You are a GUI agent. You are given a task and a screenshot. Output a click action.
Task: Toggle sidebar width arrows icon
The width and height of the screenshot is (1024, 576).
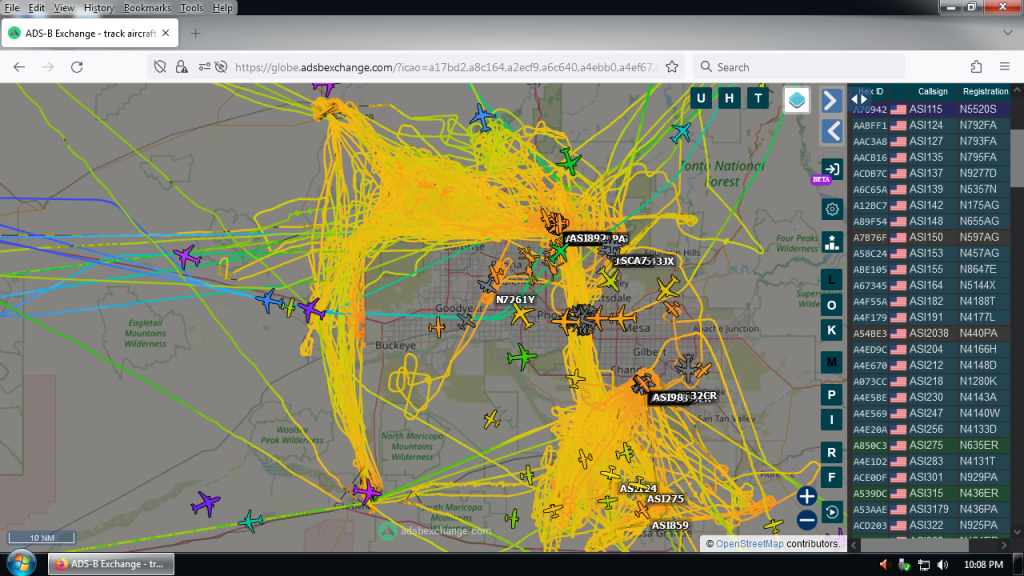[859, 100]
